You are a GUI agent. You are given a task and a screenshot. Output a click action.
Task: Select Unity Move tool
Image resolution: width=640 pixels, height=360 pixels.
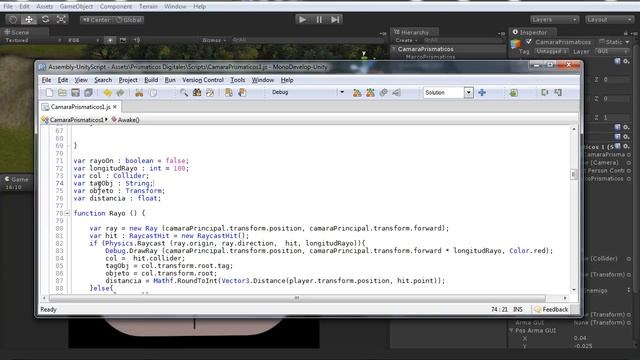point(29,19)
